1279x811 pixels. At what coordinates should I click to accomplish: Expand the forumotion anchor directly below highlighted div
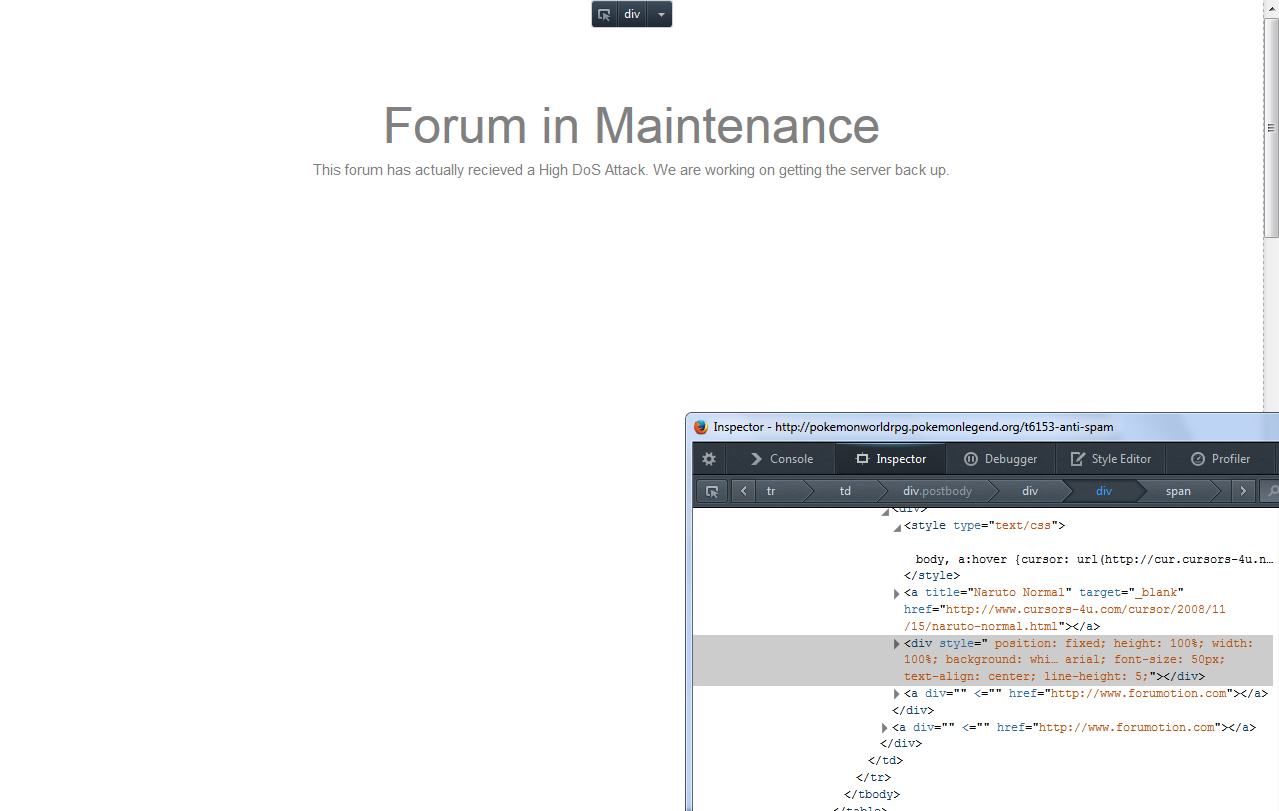(897, 694)
